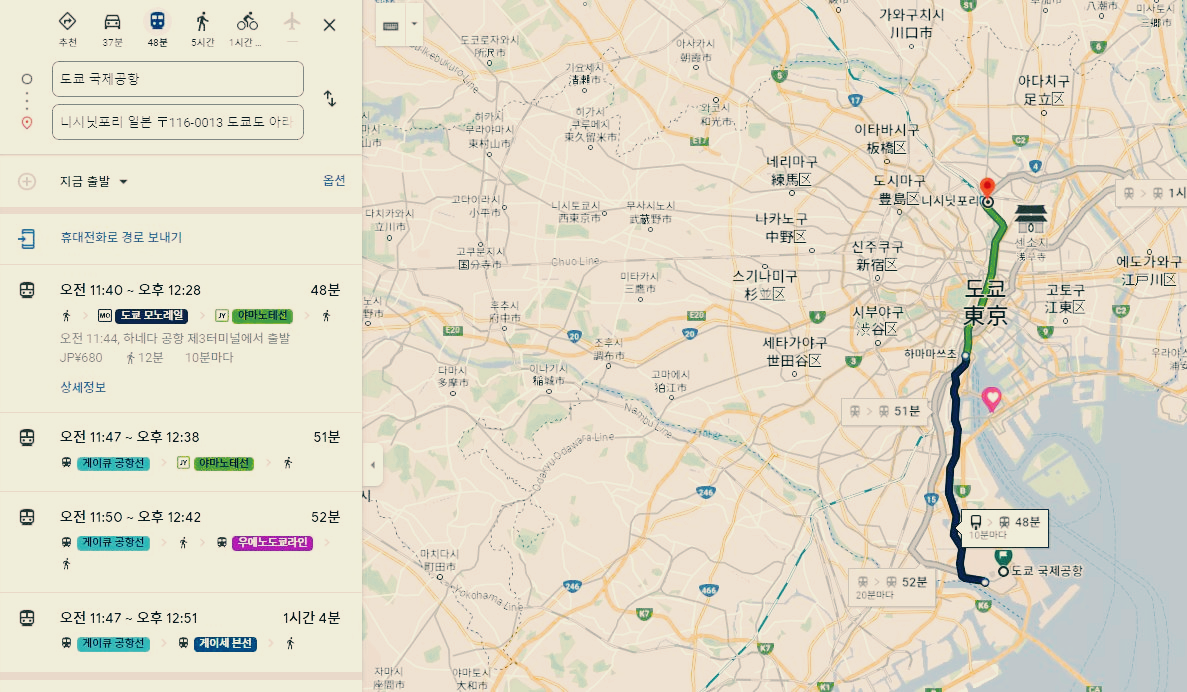Click the 가와구치시 map label
The width and height of the screenshot is (1187, 692).
tap(911, 23)
